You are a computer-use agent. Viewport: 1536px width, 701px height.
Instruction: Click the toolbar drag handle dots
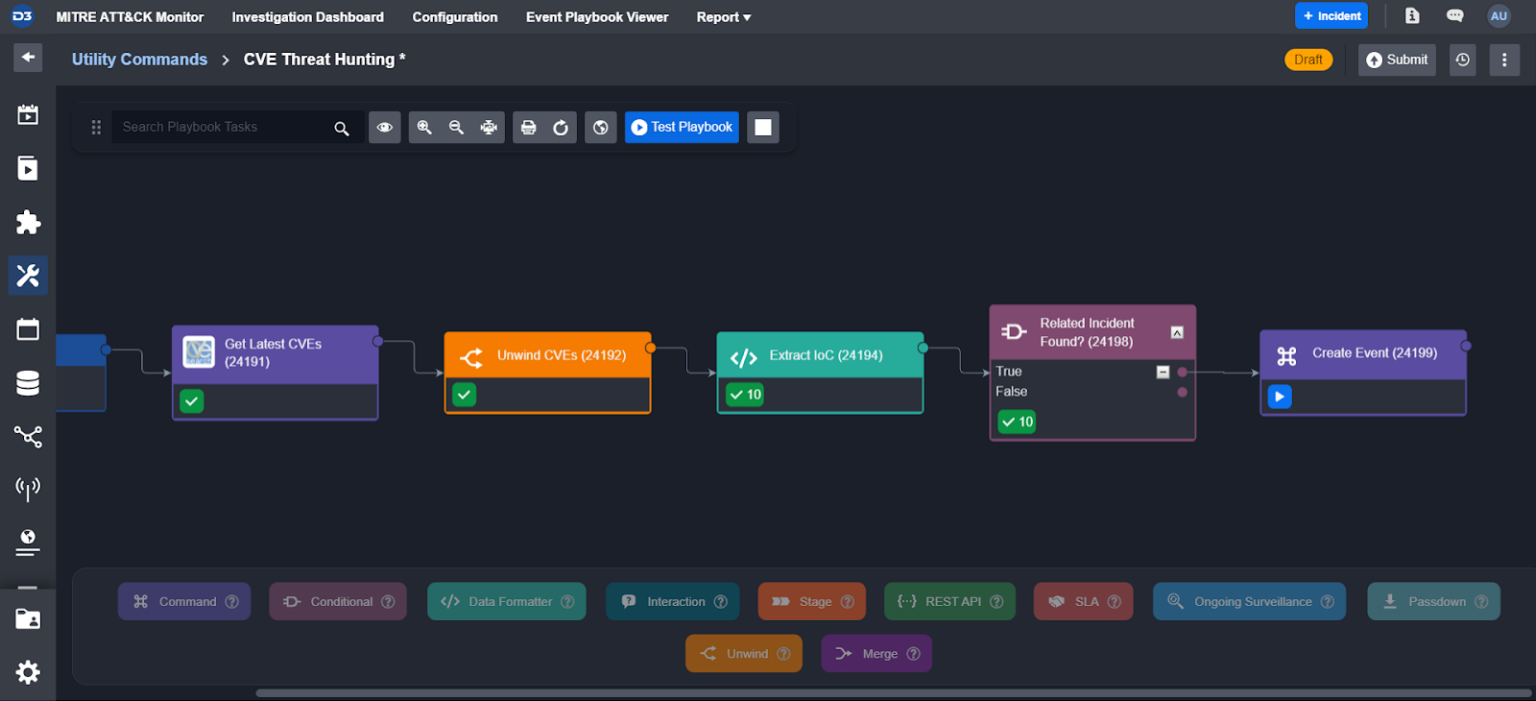(96, 127)
